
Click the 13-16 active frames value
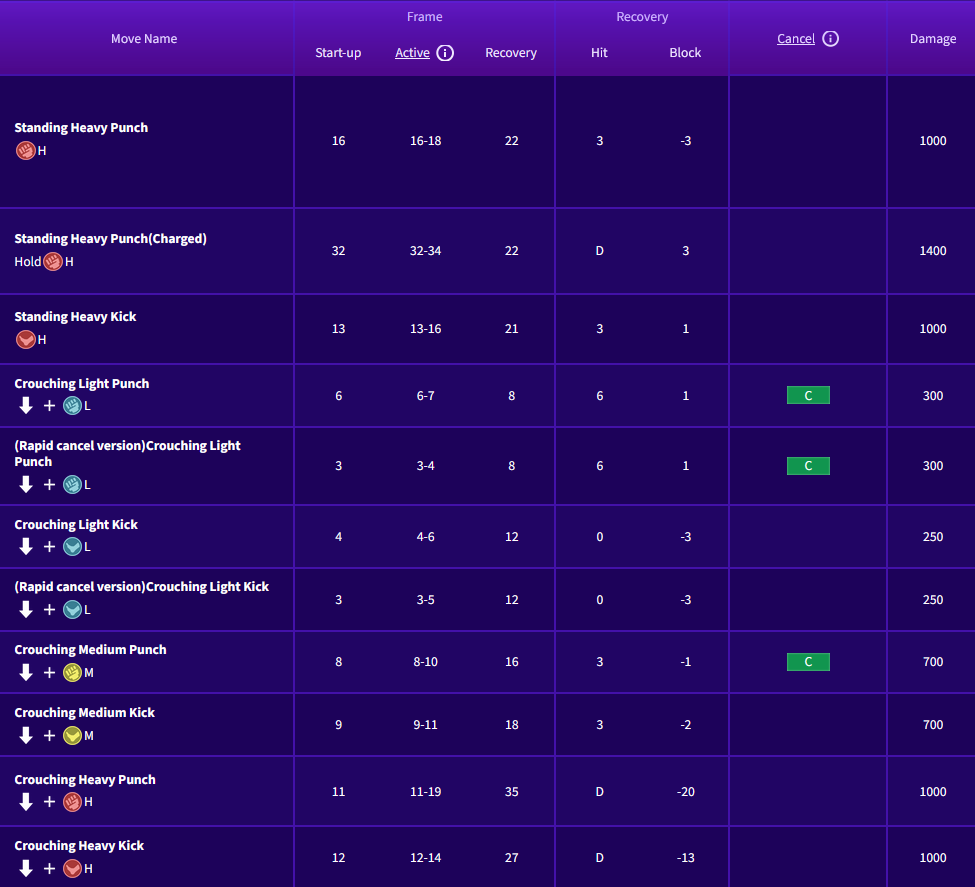click(x=425, y=329)
